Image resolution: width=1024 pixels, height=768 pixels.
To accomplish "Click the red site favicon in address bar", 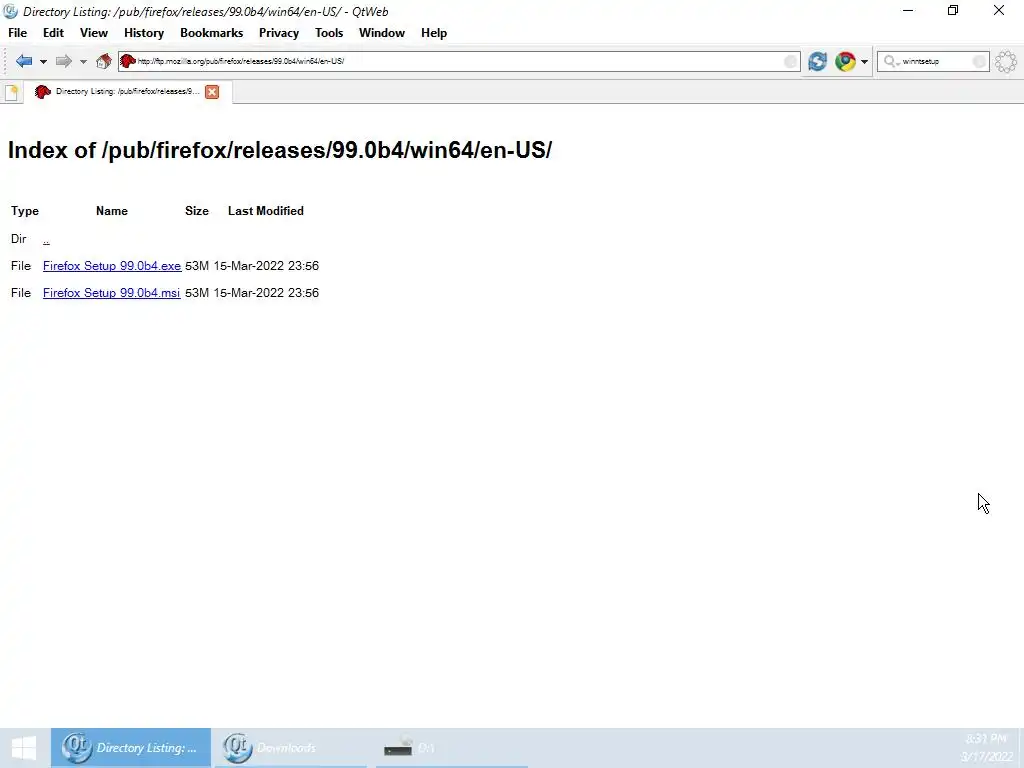I will (128, 61).
